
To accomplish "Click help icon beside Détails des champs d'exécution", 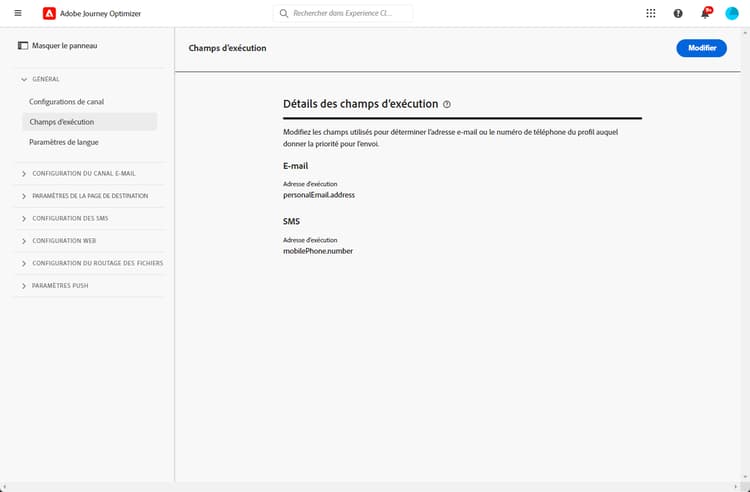I will (x=447, y=104).
